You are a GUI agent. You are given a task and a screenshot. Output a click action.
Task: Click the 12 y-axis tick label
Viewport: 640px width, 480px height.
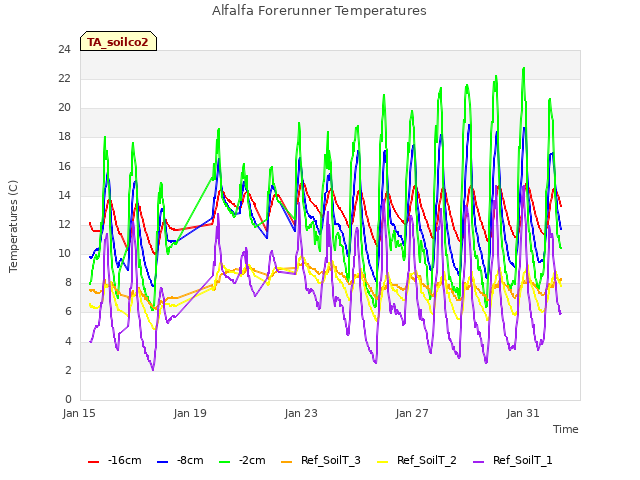[x=64, y=224]
